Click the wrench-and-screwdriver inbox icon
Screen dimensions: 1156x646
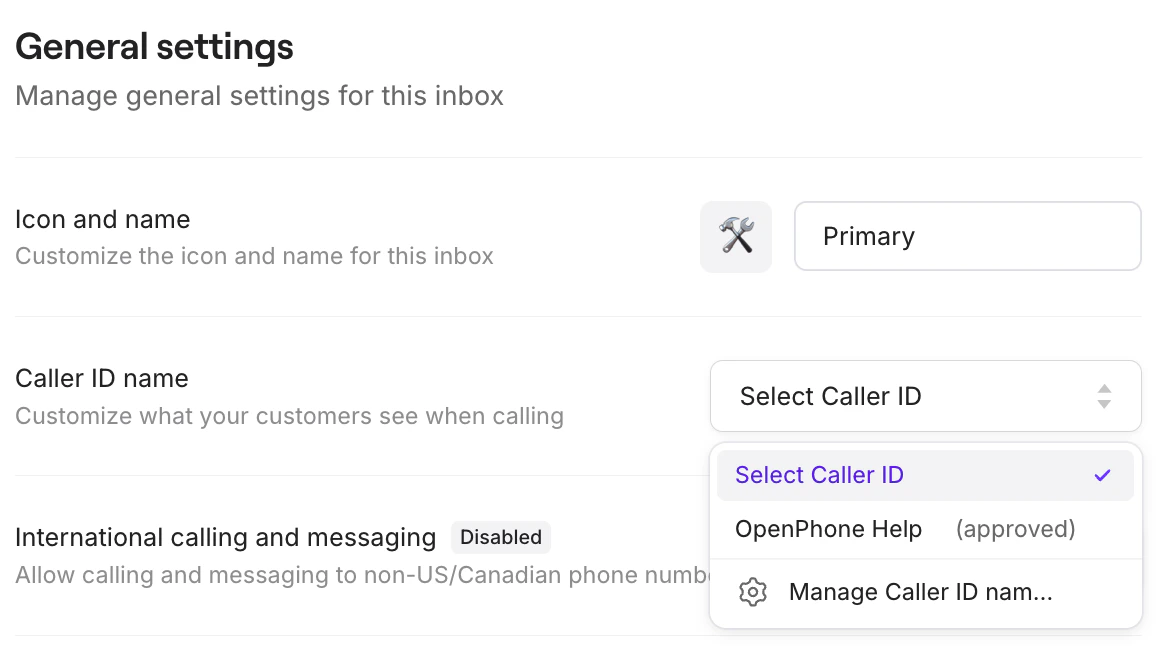(736, 237)
